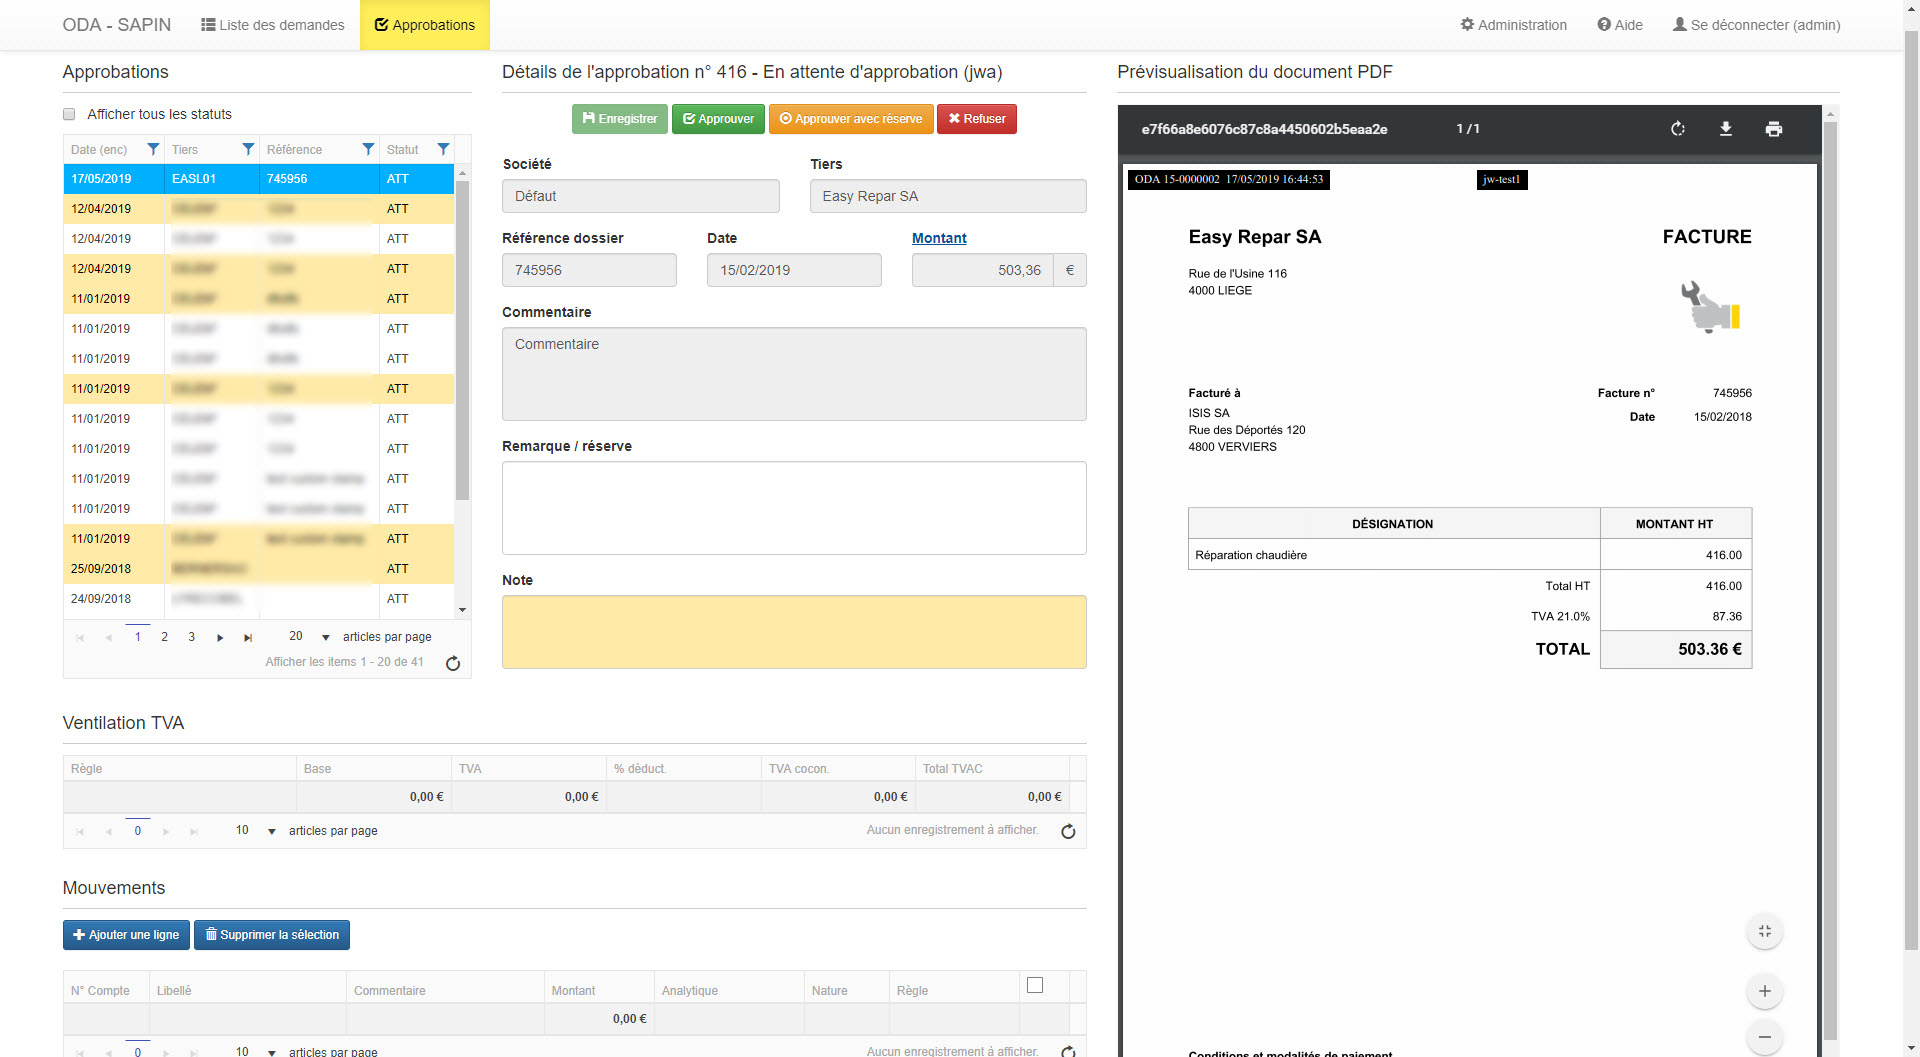The height and width of the screenshot is (1057, 1920).
Task: Click the yellow Note field
Action: 794,632
